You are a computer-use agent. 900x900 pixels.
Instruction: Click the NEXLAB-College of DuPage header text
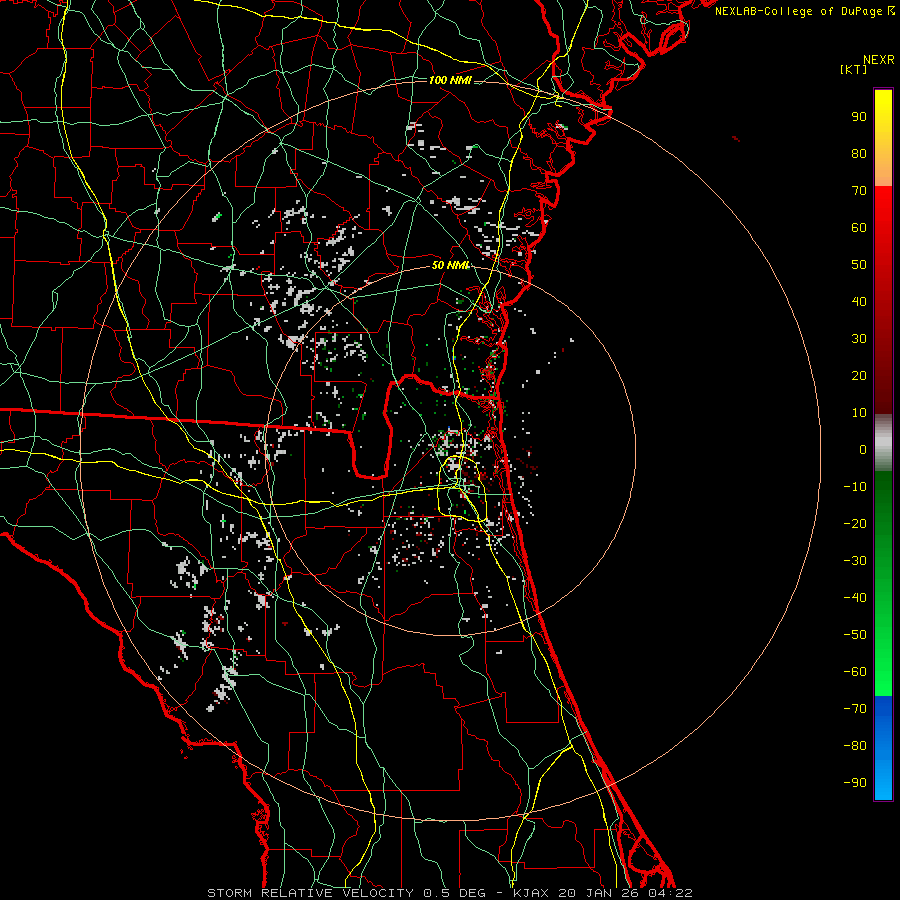(x=805, y=11)
